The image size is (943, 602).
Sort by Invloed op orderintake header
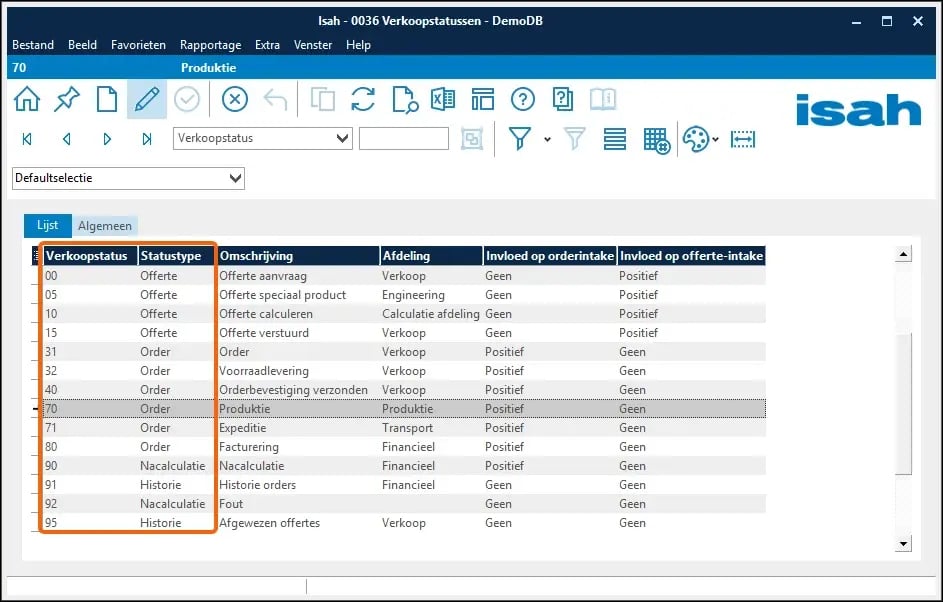(x=550, y=256)
